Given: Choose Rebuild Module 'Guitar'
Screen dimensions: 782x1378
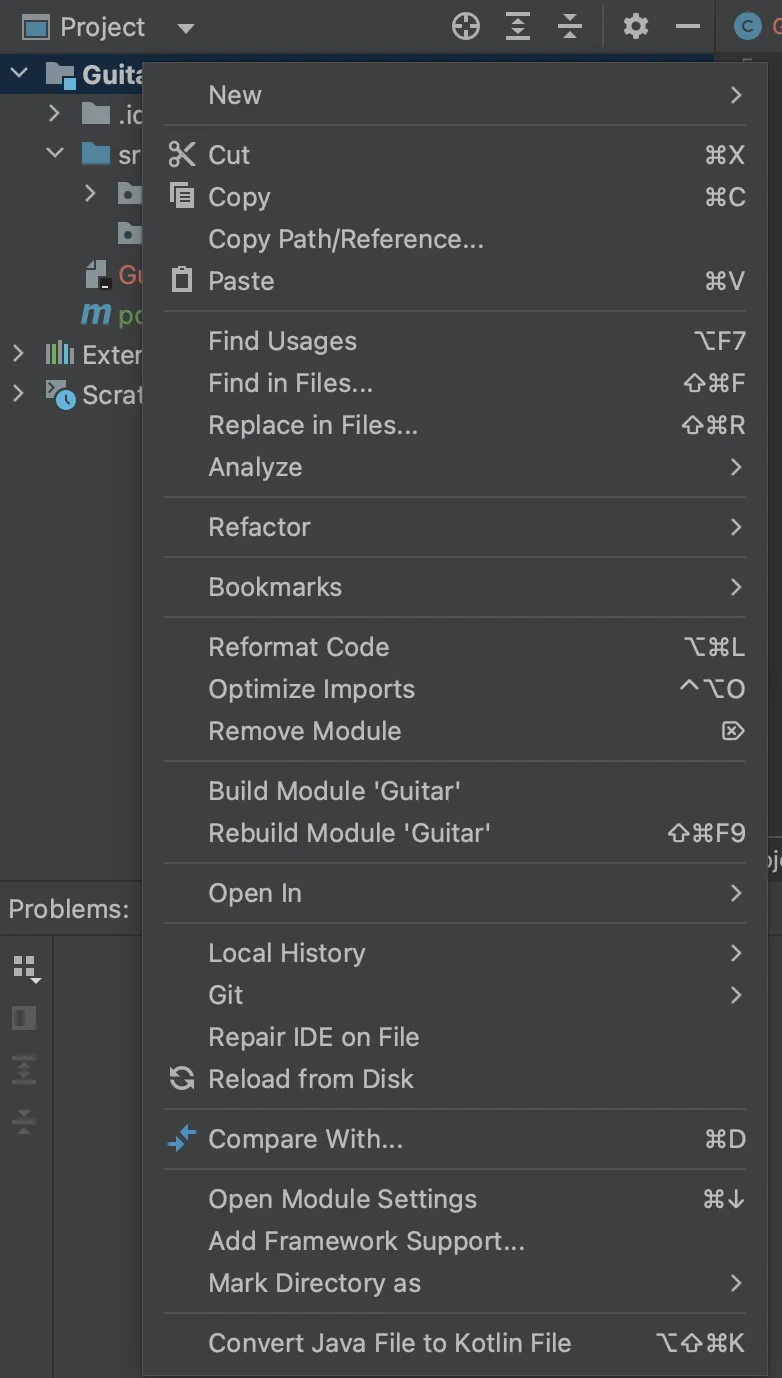Looking at the screenshot, I should point(349,833).
